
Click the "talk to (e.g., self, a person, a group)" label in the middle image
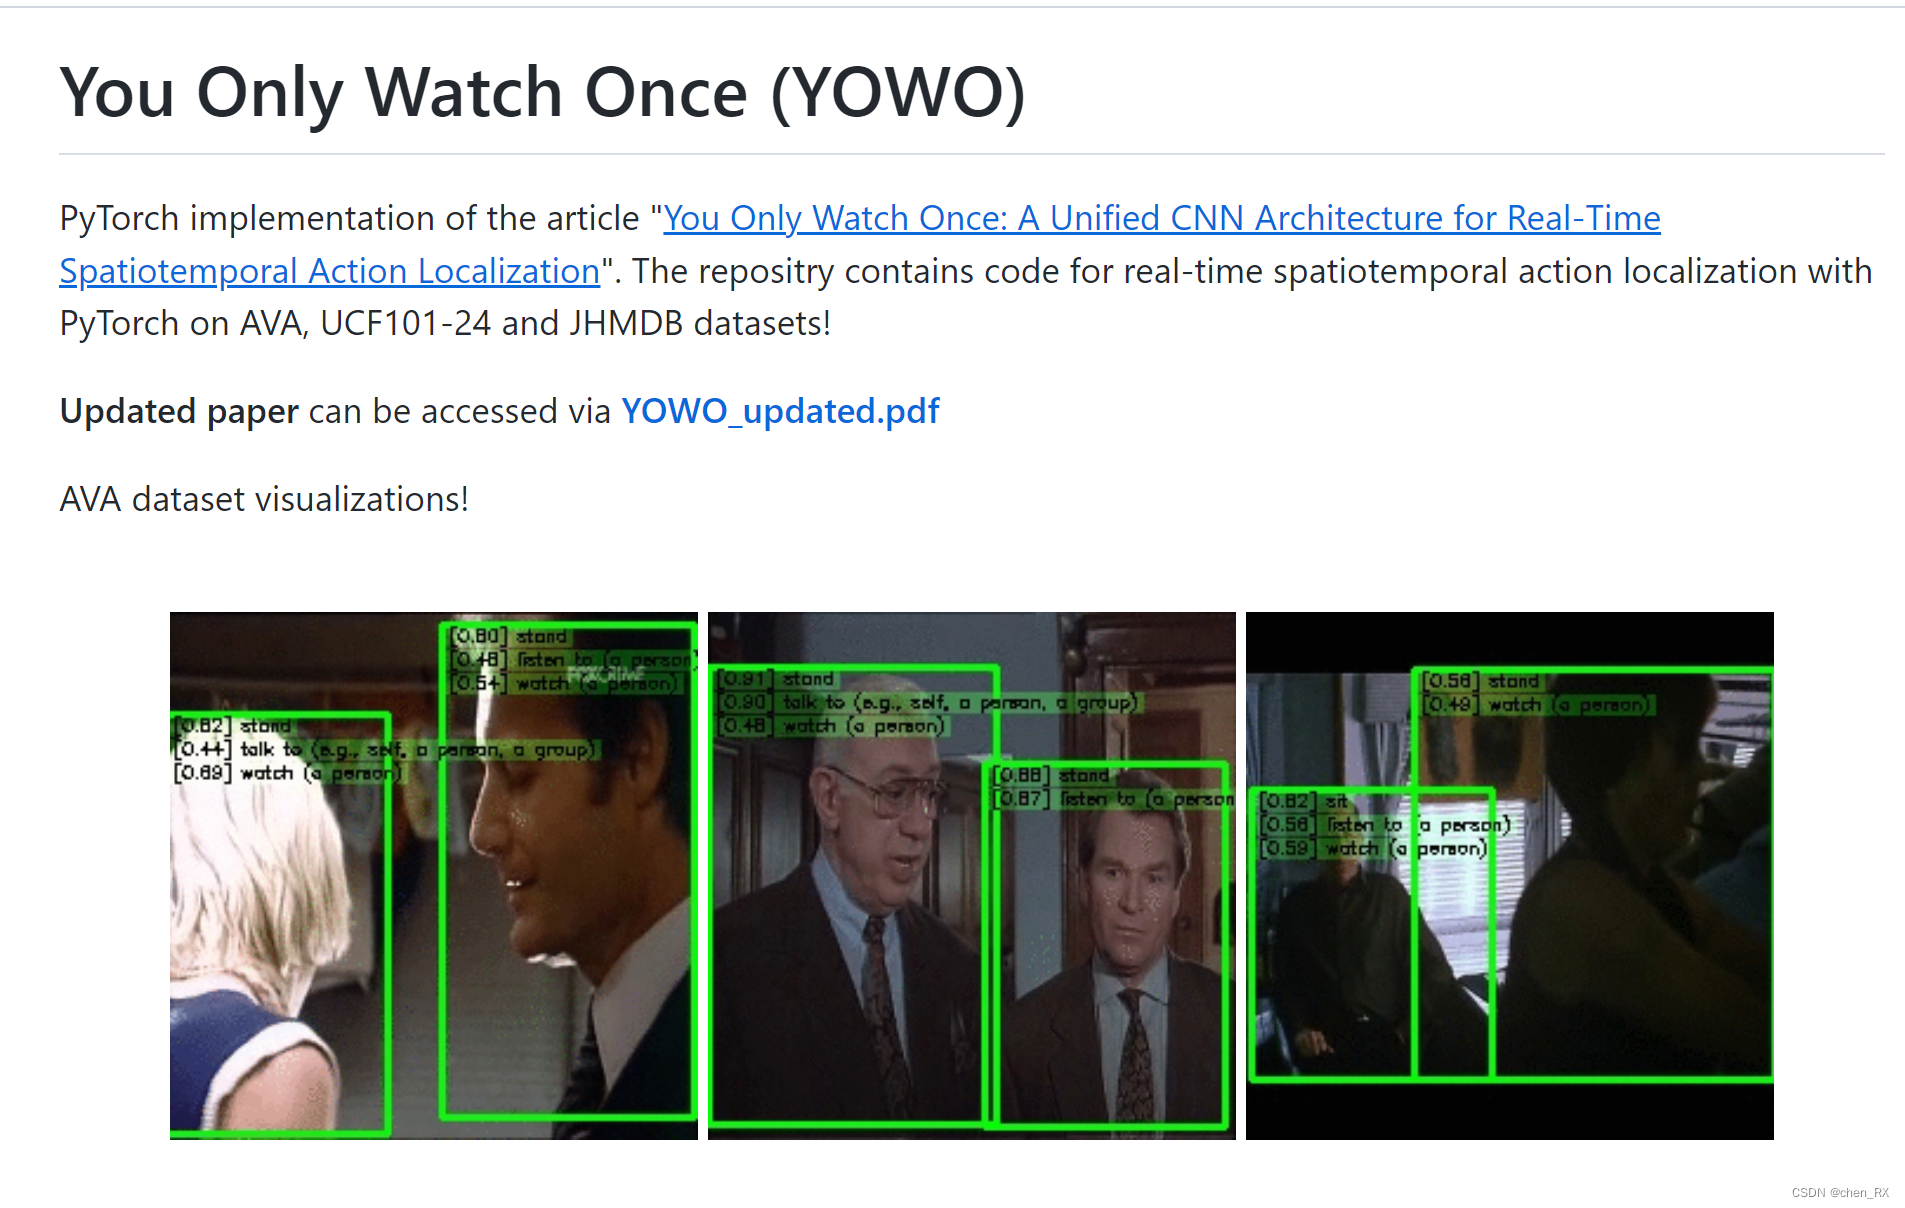[961, 703]
